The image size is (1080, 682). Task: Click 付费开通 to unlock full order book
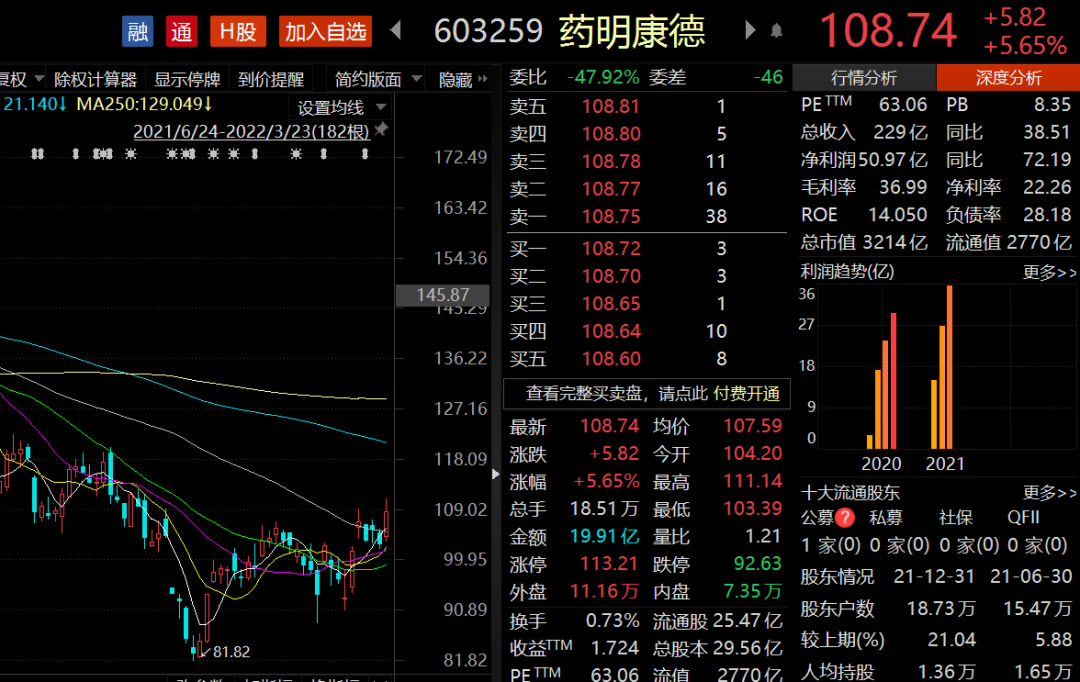747,393
